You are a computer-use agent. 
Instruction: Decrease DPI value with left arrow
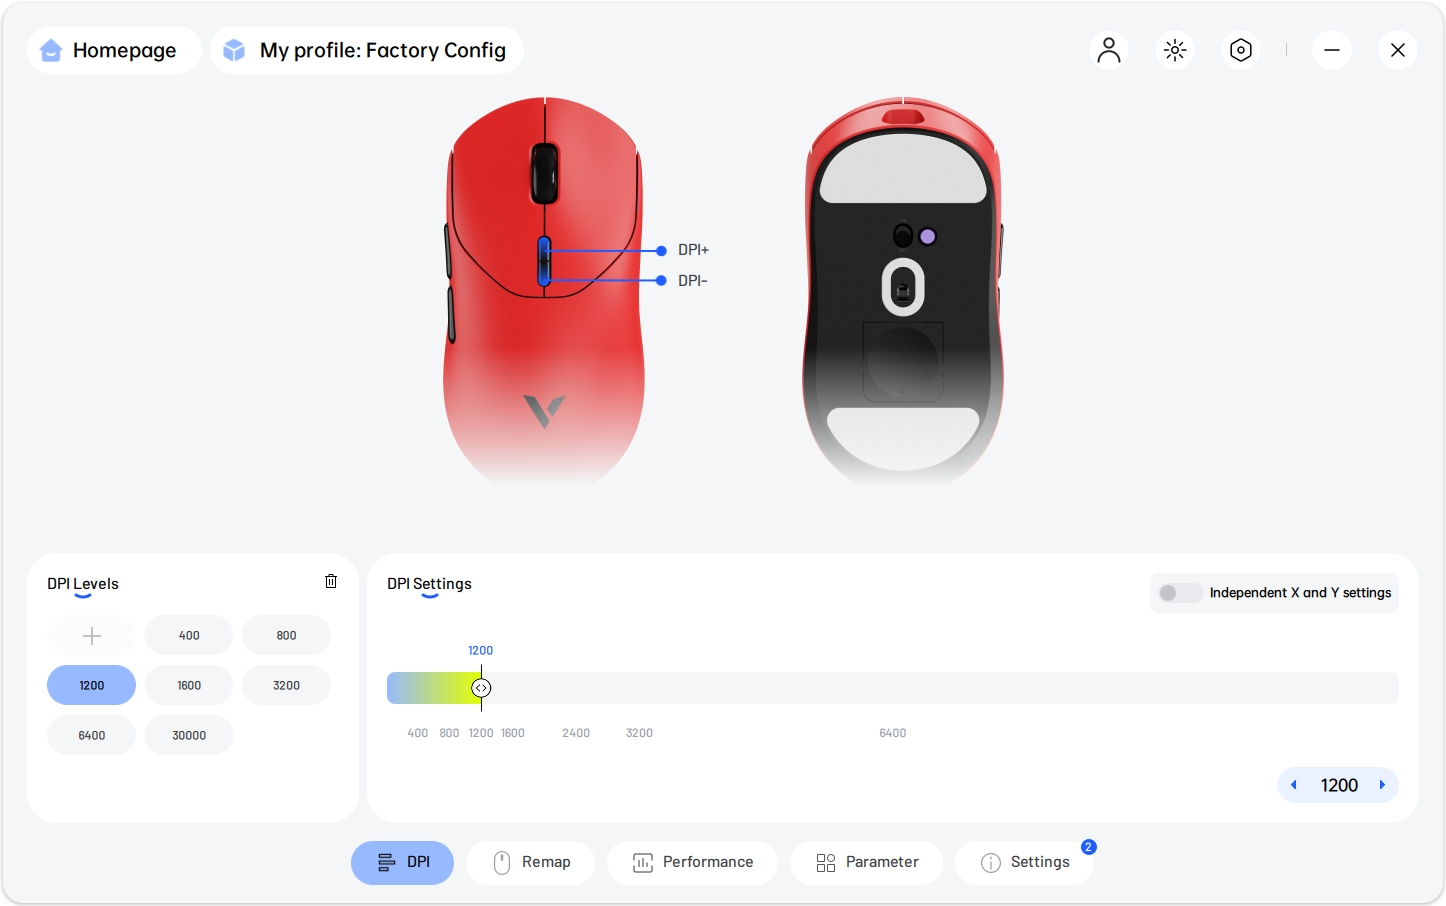point(1294,785)
